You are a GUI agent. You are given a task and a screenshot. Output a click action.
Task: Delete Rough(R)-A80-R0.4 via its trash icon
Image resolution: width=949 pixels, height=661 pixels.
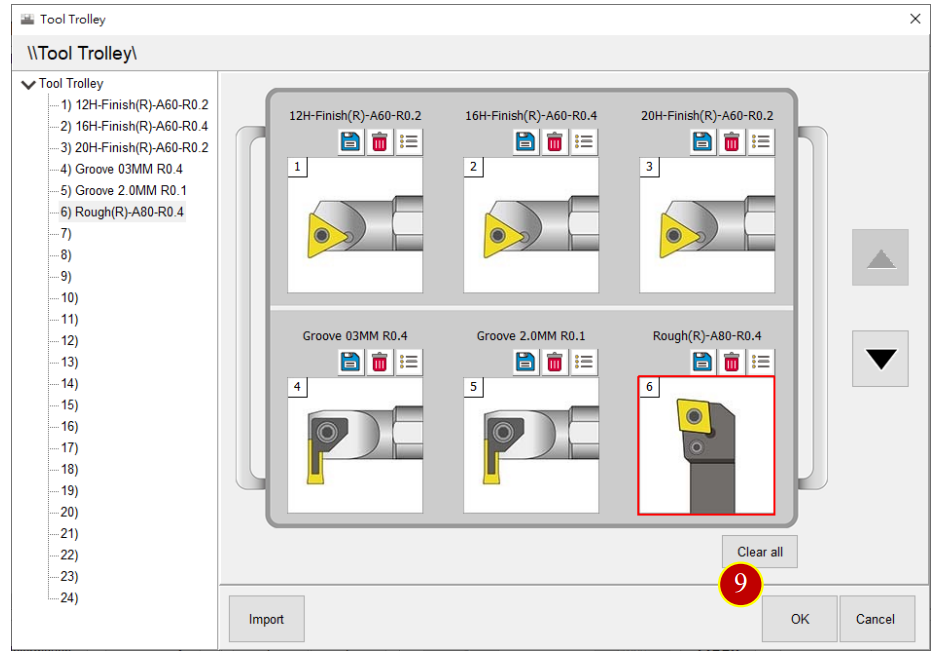731,362
